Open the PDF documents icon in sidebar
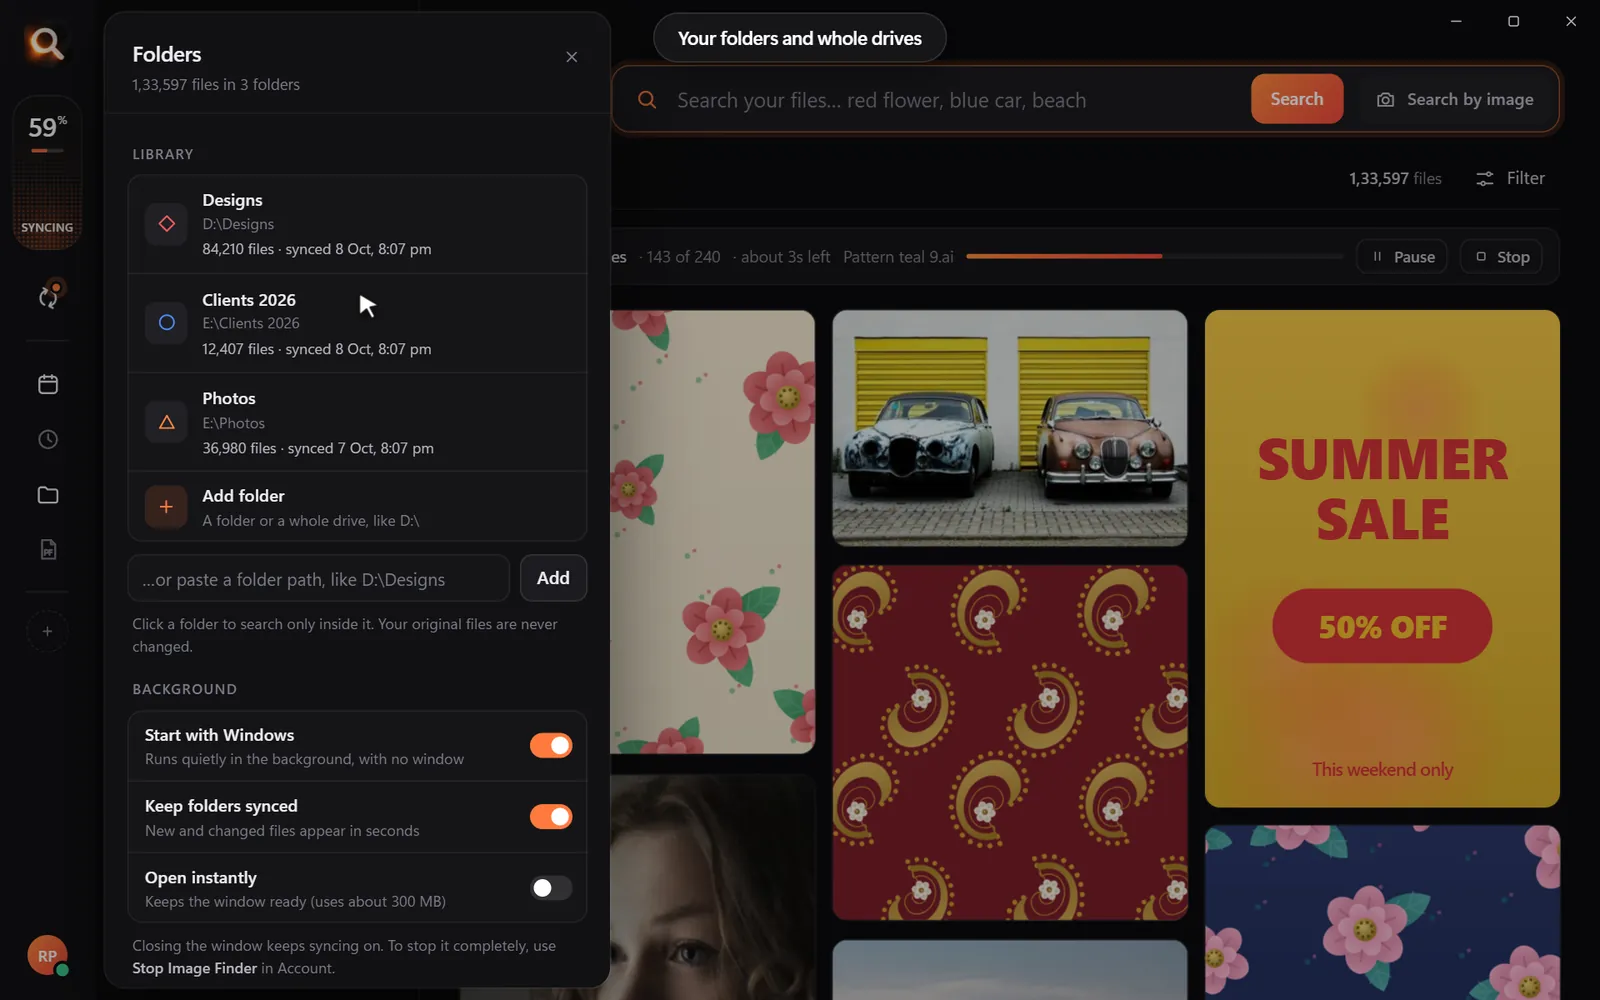1600x1000 pixels. pos(48,550)
